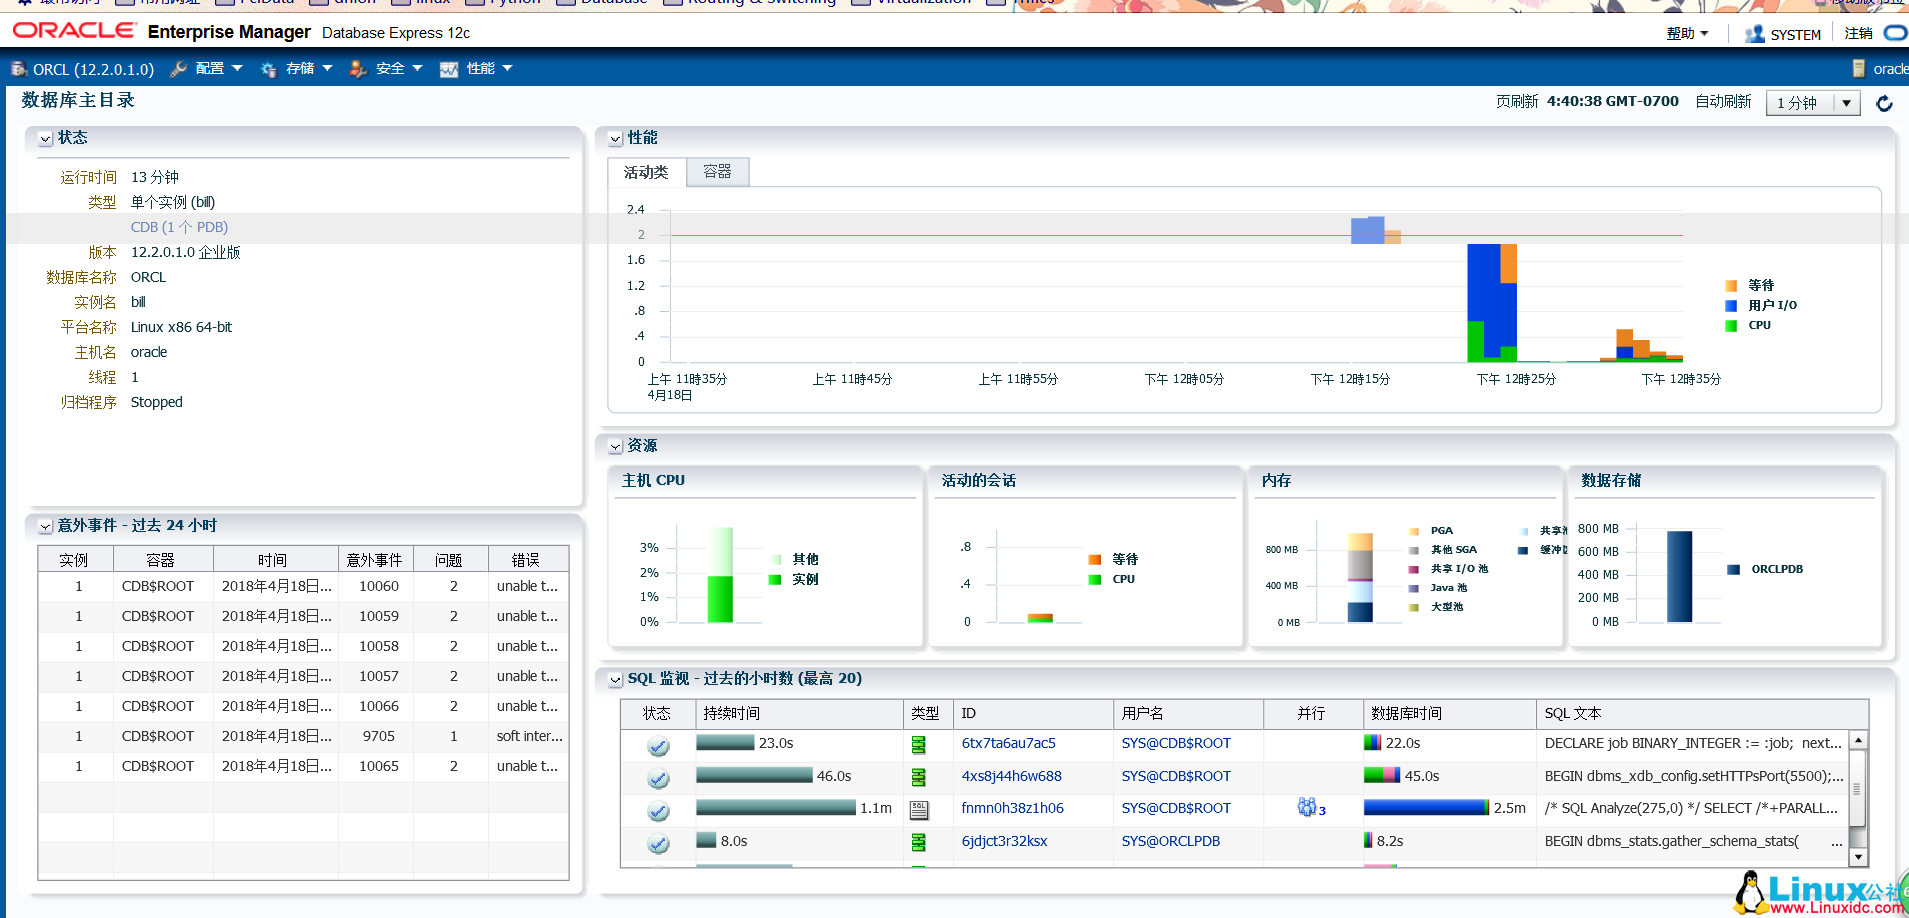Collapse the 意外事件 panel

[46, 527]
